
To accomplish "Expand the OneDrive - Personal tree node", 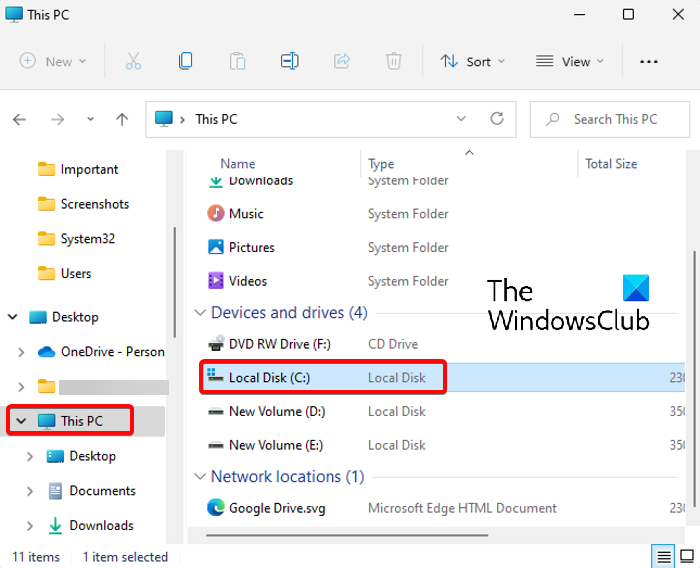I will pos(21,352).
